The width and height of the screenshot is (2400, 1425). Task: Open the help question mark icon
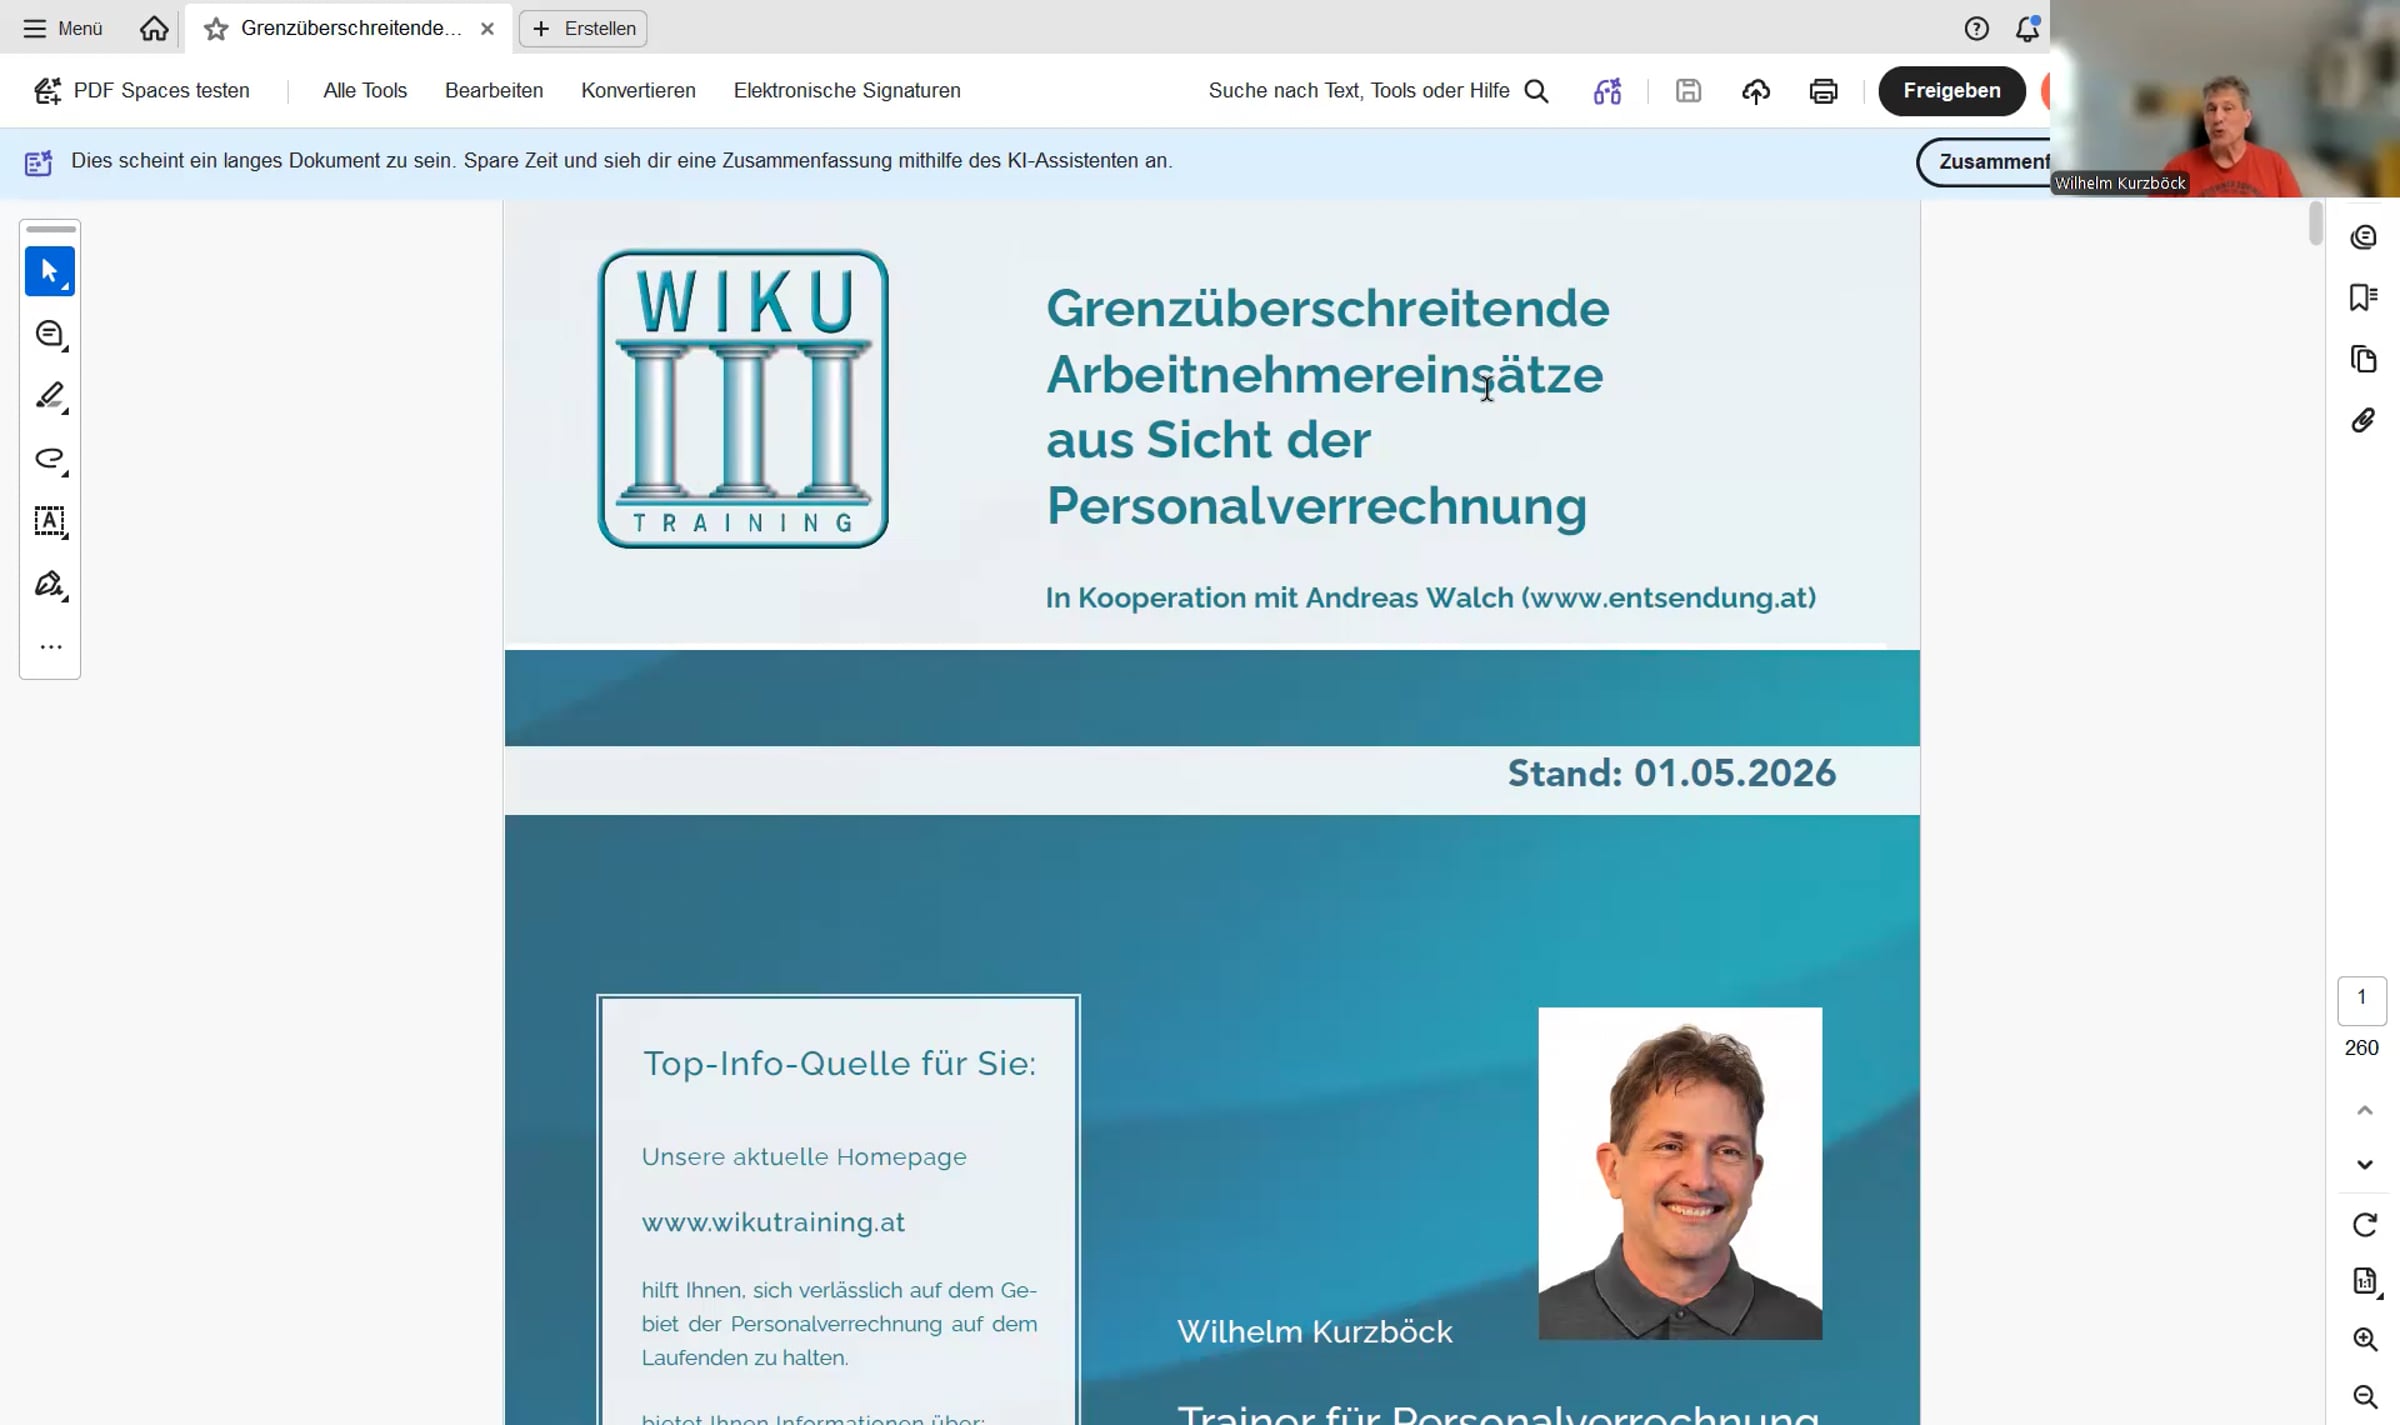tap(1976, 28)
